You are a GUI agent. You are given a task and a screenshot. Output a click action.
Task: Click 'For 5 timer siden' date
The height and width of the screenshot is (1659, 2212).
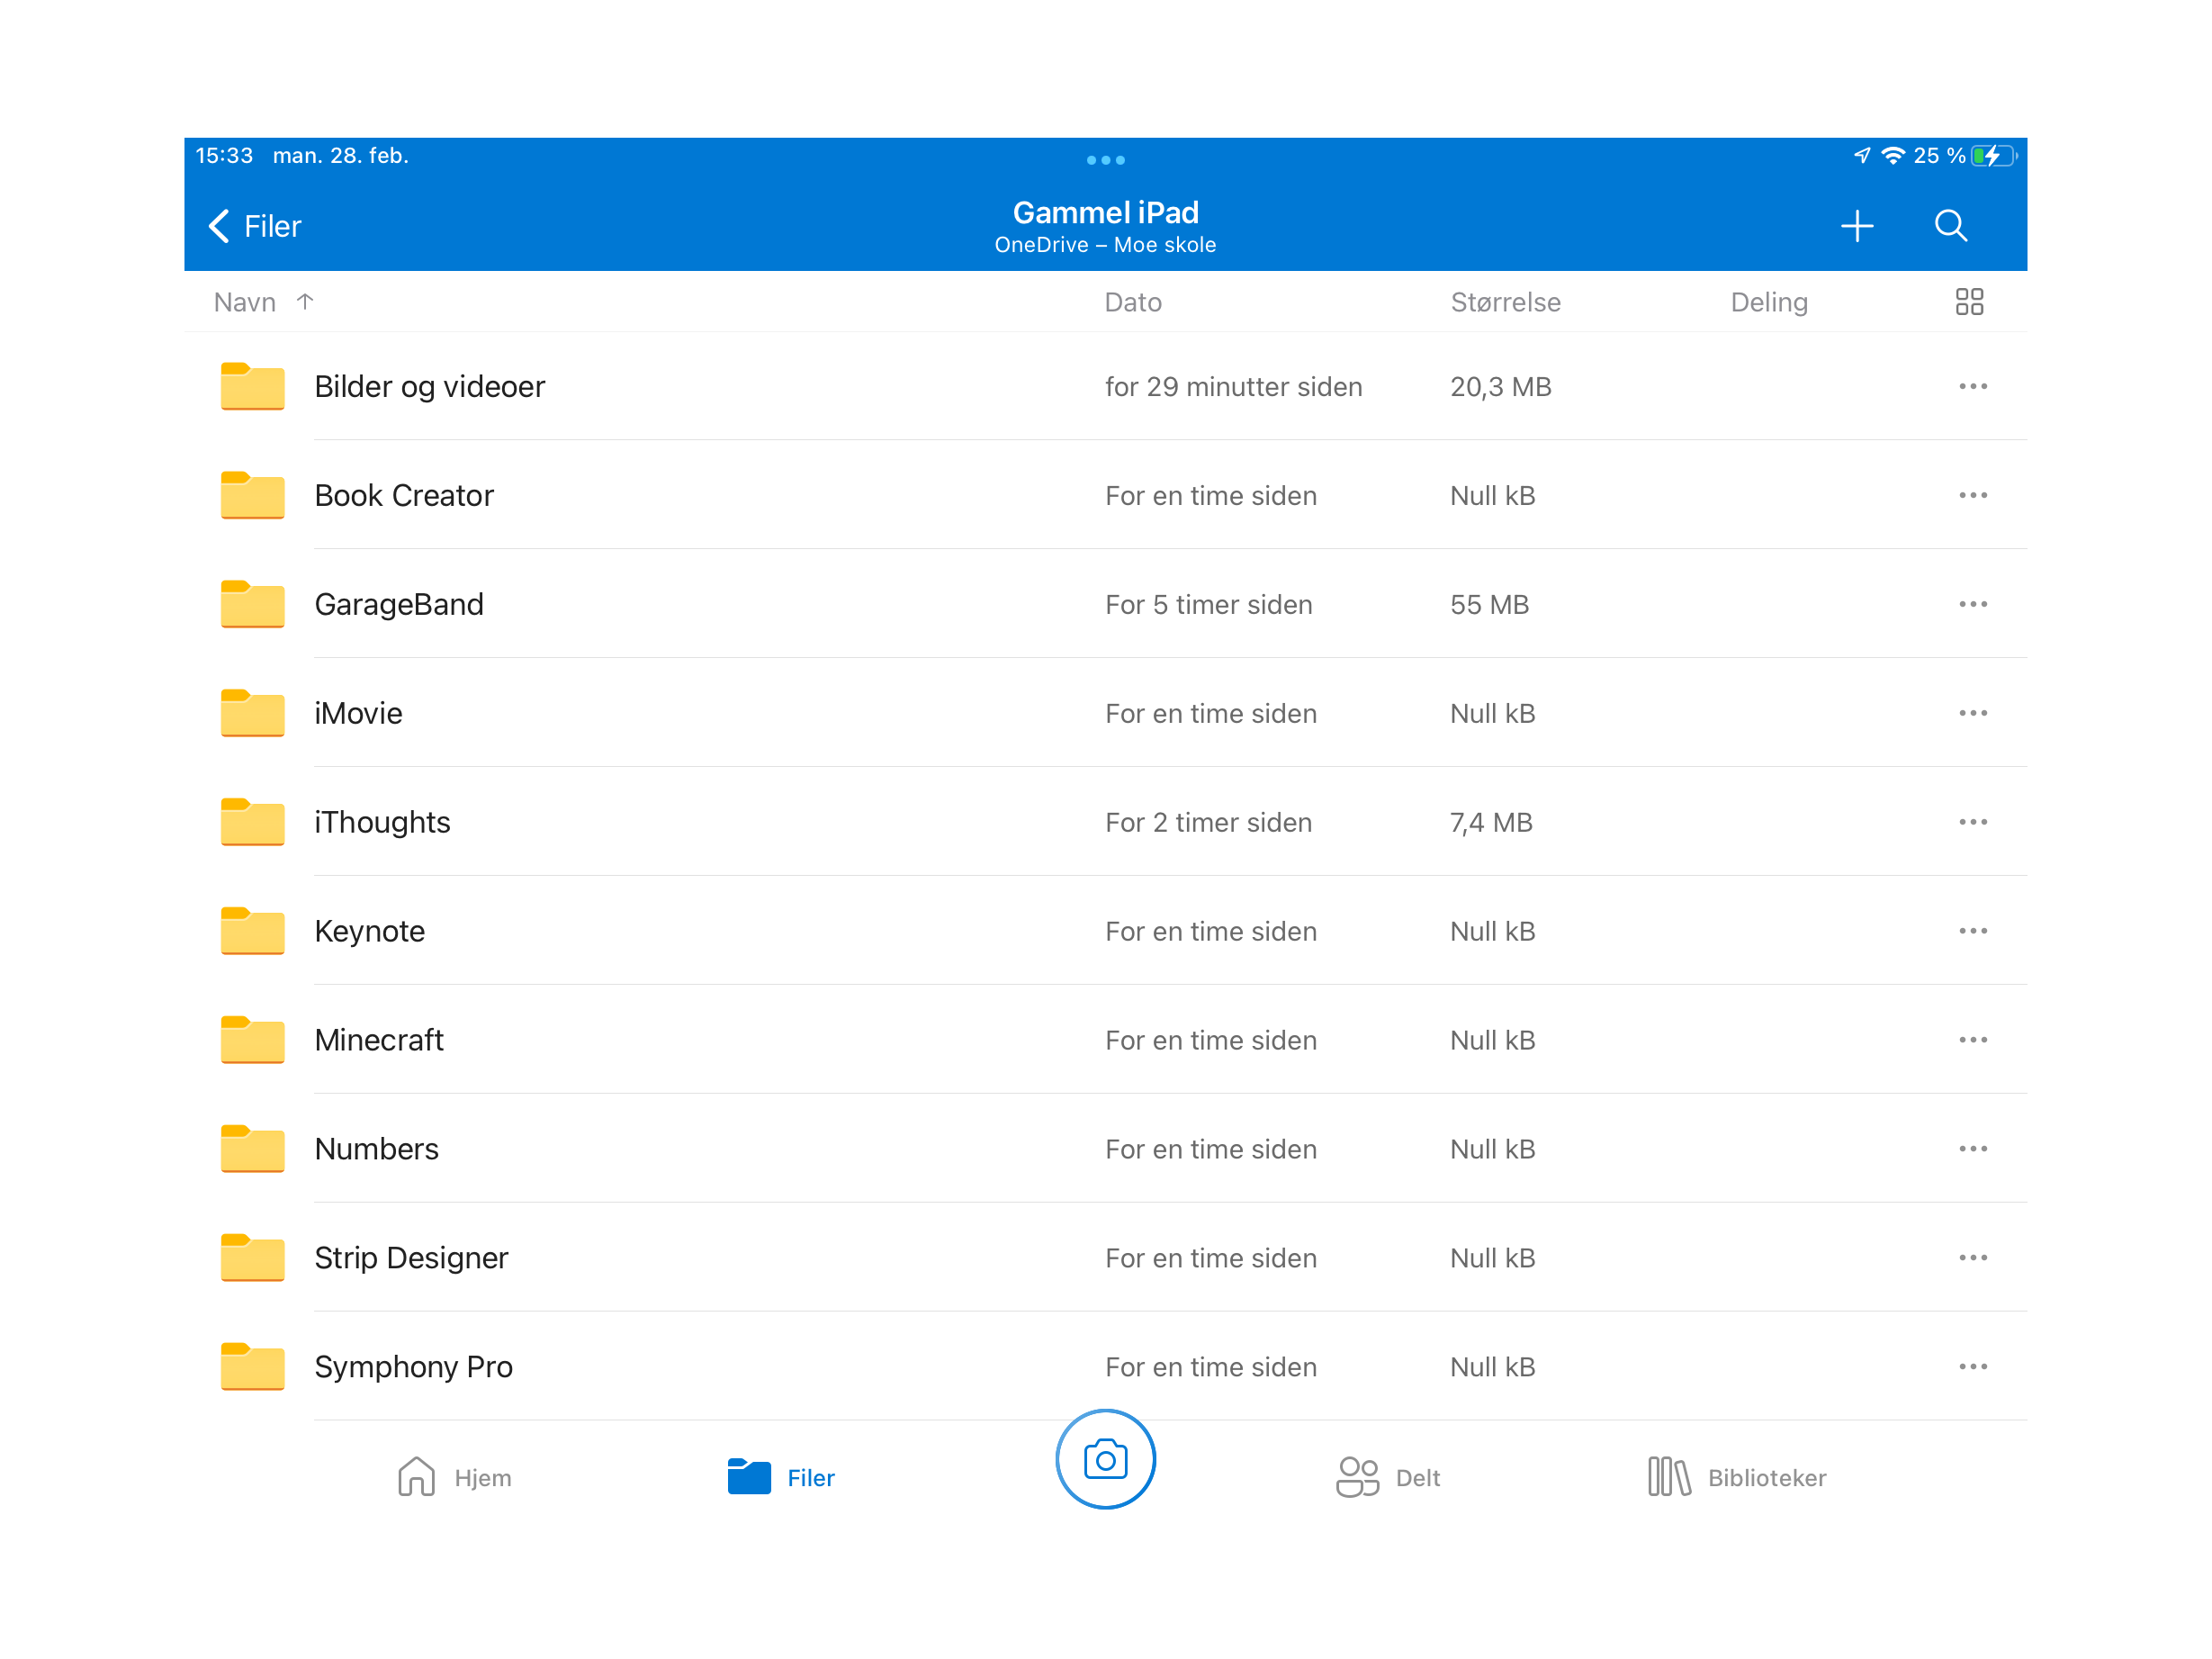1209,604
